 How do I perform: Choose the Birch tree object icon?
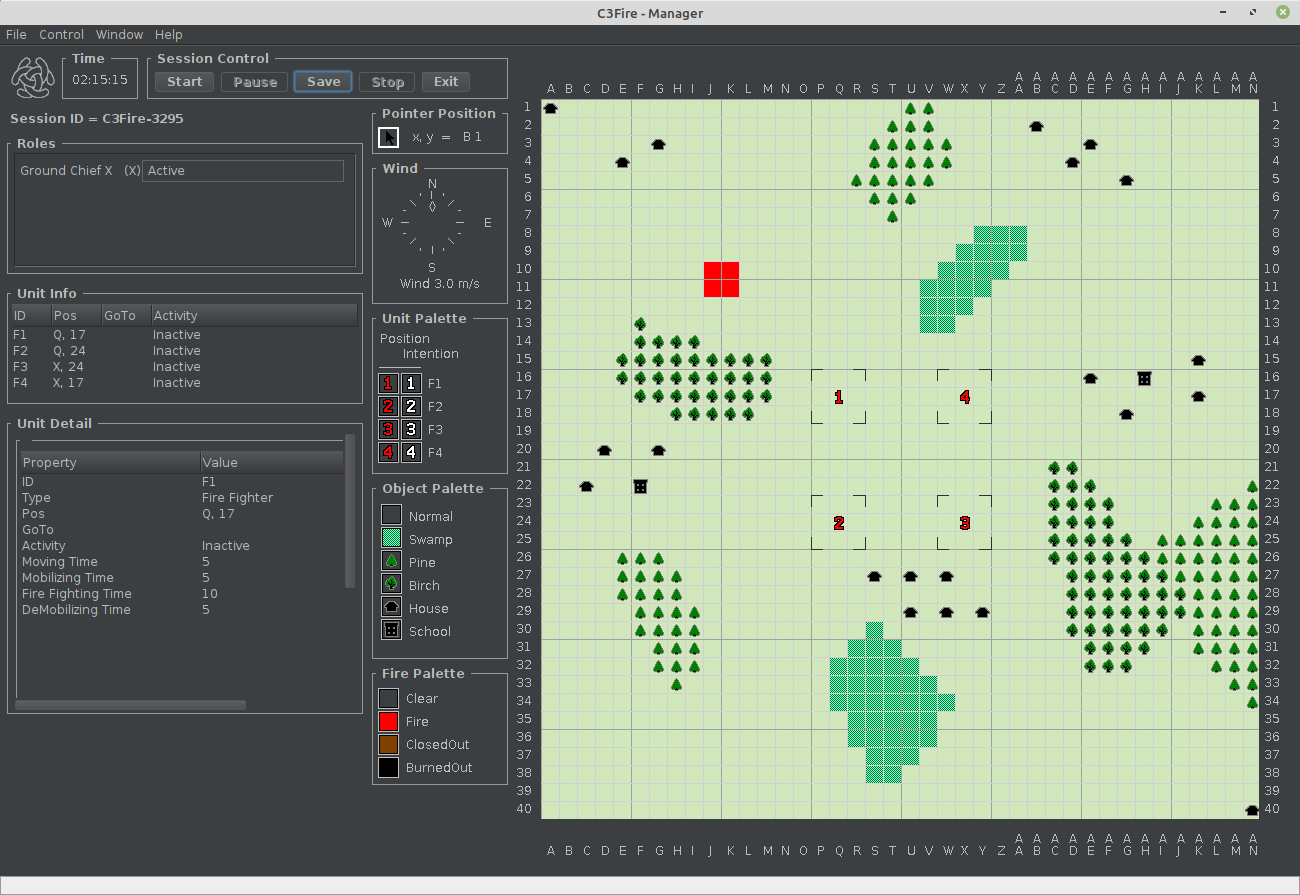coord(391,585)
